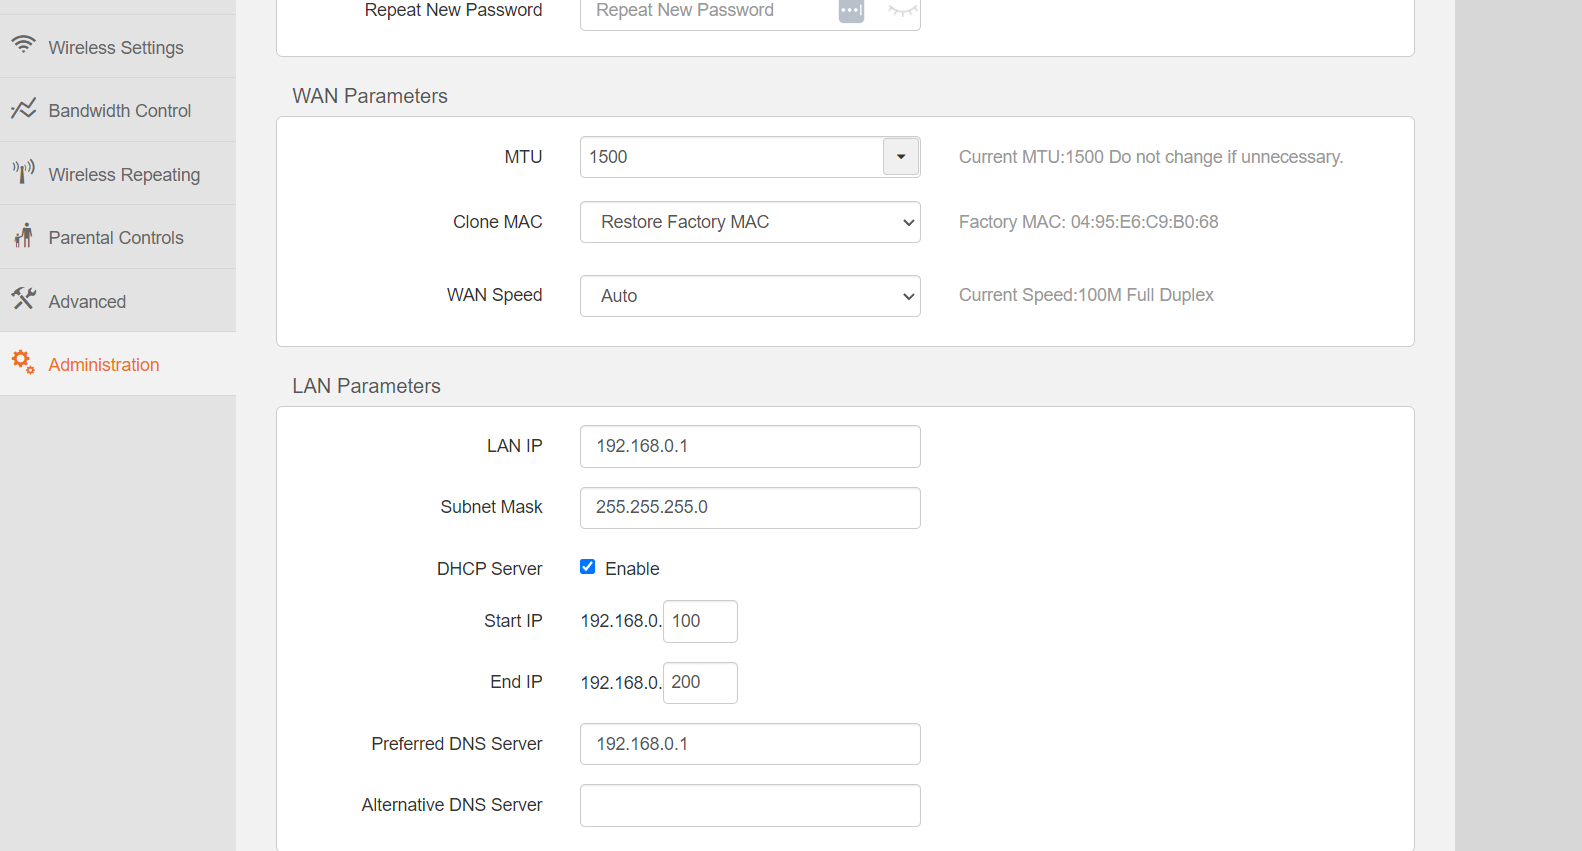This screenshot has width=1582, height=851.
Task: Click the Administration gear icon
Action: [23, 362]
